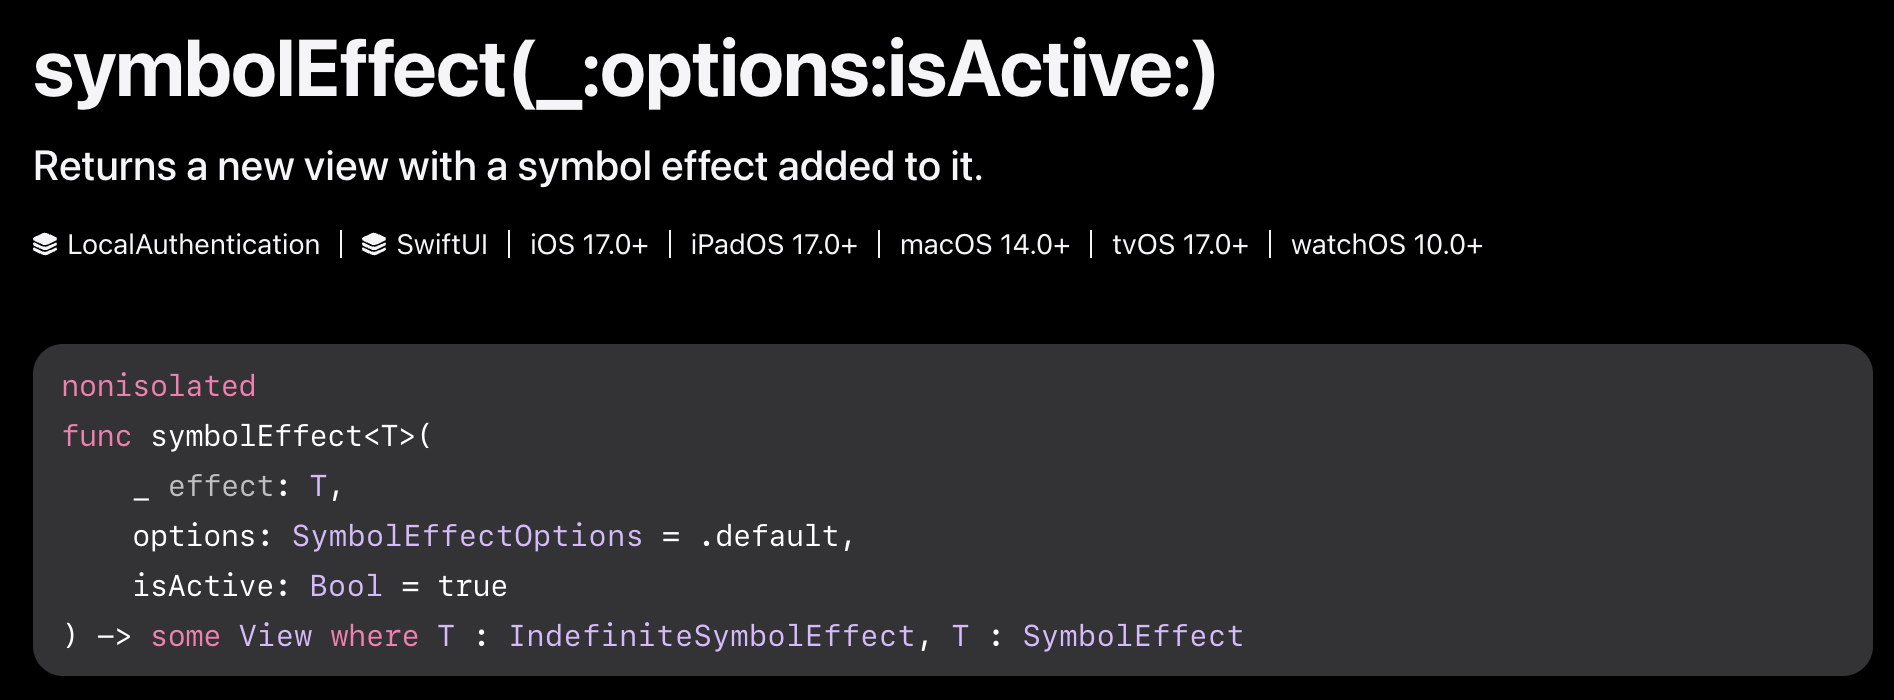Screen dimensions: 1894x700
Task: Select the macOS 14.0+ availability badge
Action: [x=985, y=245]
